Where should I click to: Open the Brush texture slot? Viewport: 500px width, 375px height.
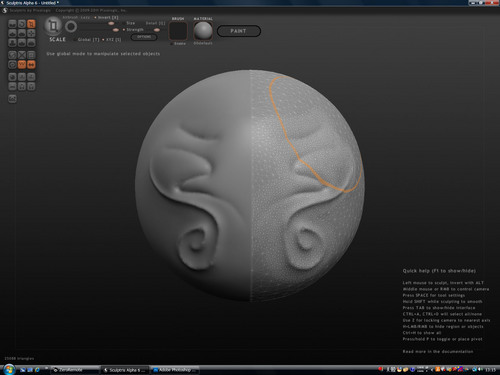pos(178,31)
